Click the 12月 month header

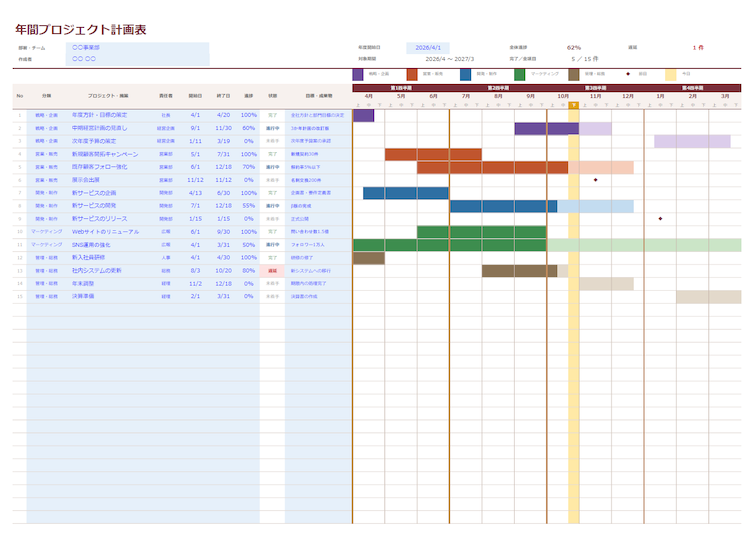click(628, 96)
